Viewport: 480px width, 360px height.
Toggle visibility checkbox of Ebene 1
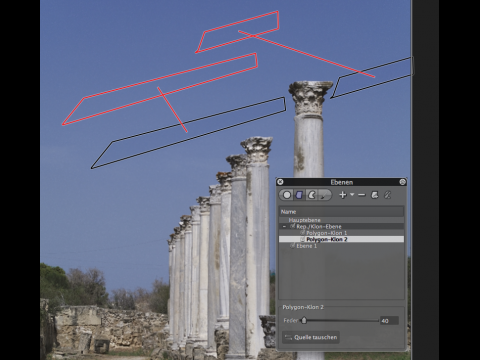(292, 246)
